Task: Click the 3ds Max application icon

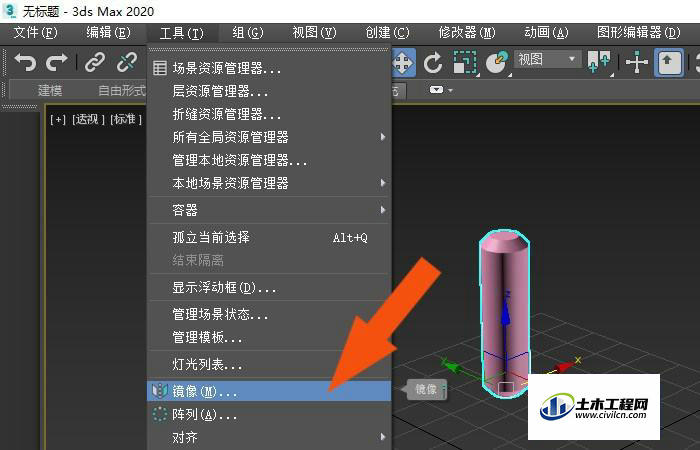Action: pos(10,11)
